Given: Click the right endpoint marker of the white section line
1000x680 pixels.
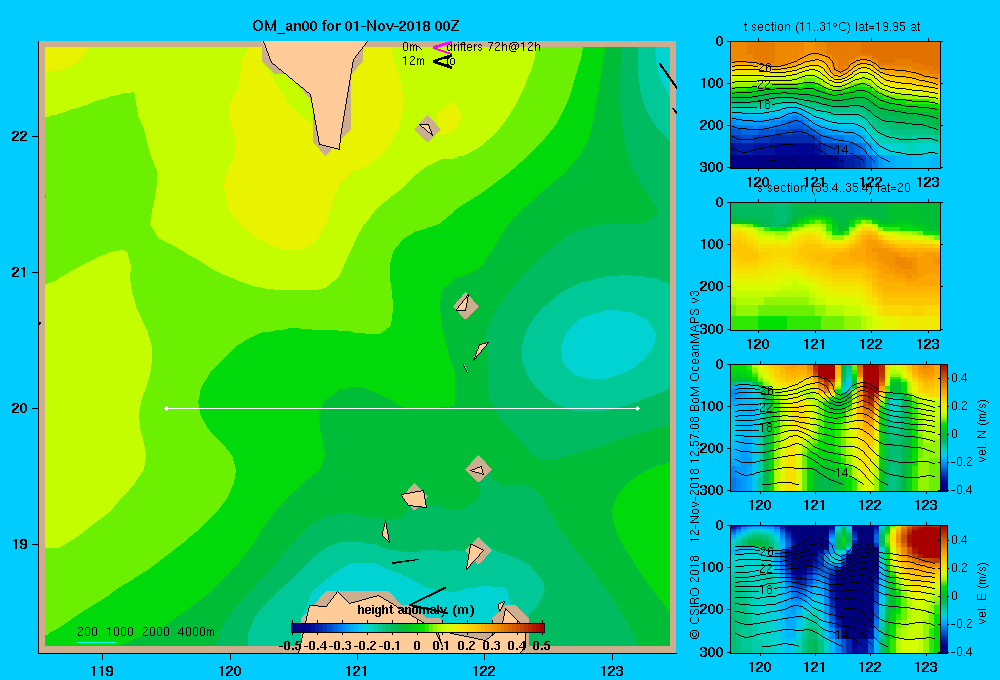Looking at the screenshot, I should tap(638, 408).
